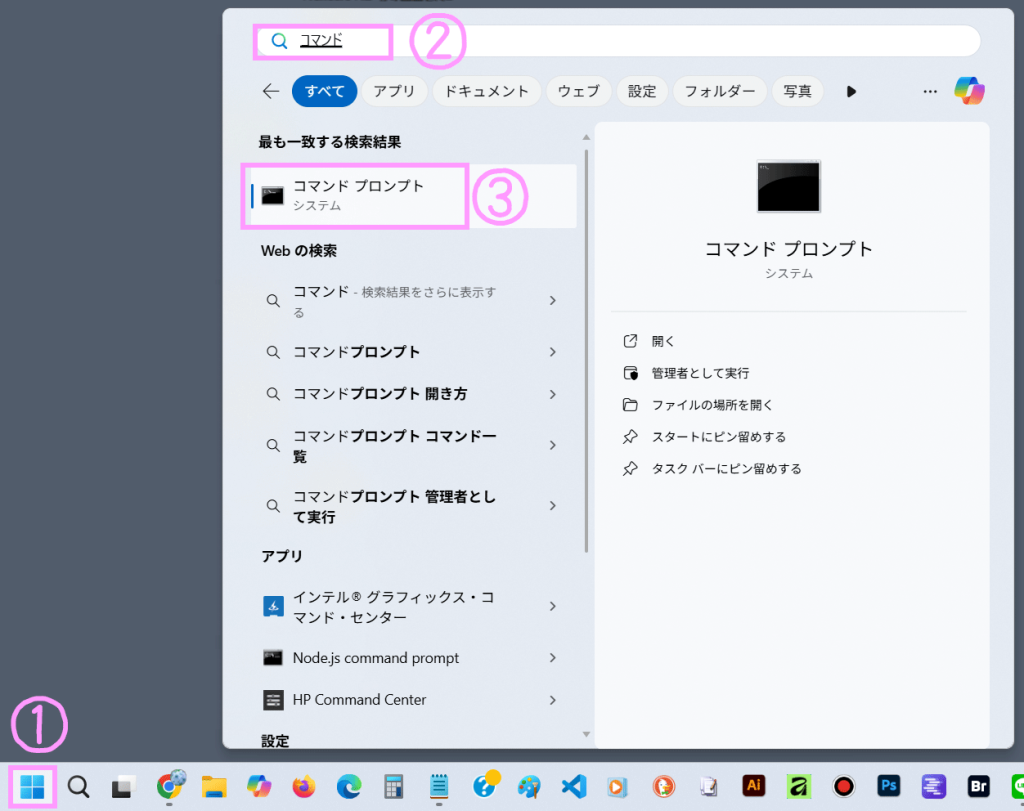This screenshot has height=811, width=1024.
Task: Click the Windows Start button
Action: point(33,787)
